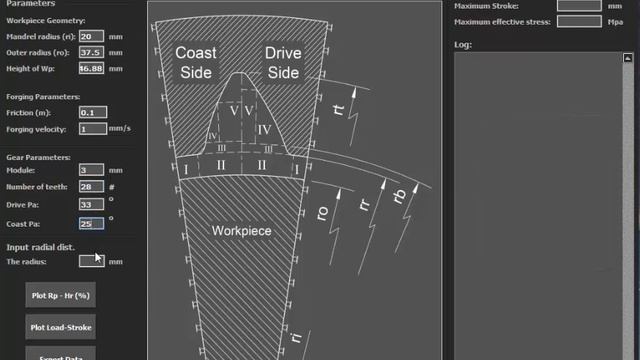This screenshot has height=360, width=640.
Task: Select the Outer radius field showing 37.5
Action: click(x=91, y=52)
